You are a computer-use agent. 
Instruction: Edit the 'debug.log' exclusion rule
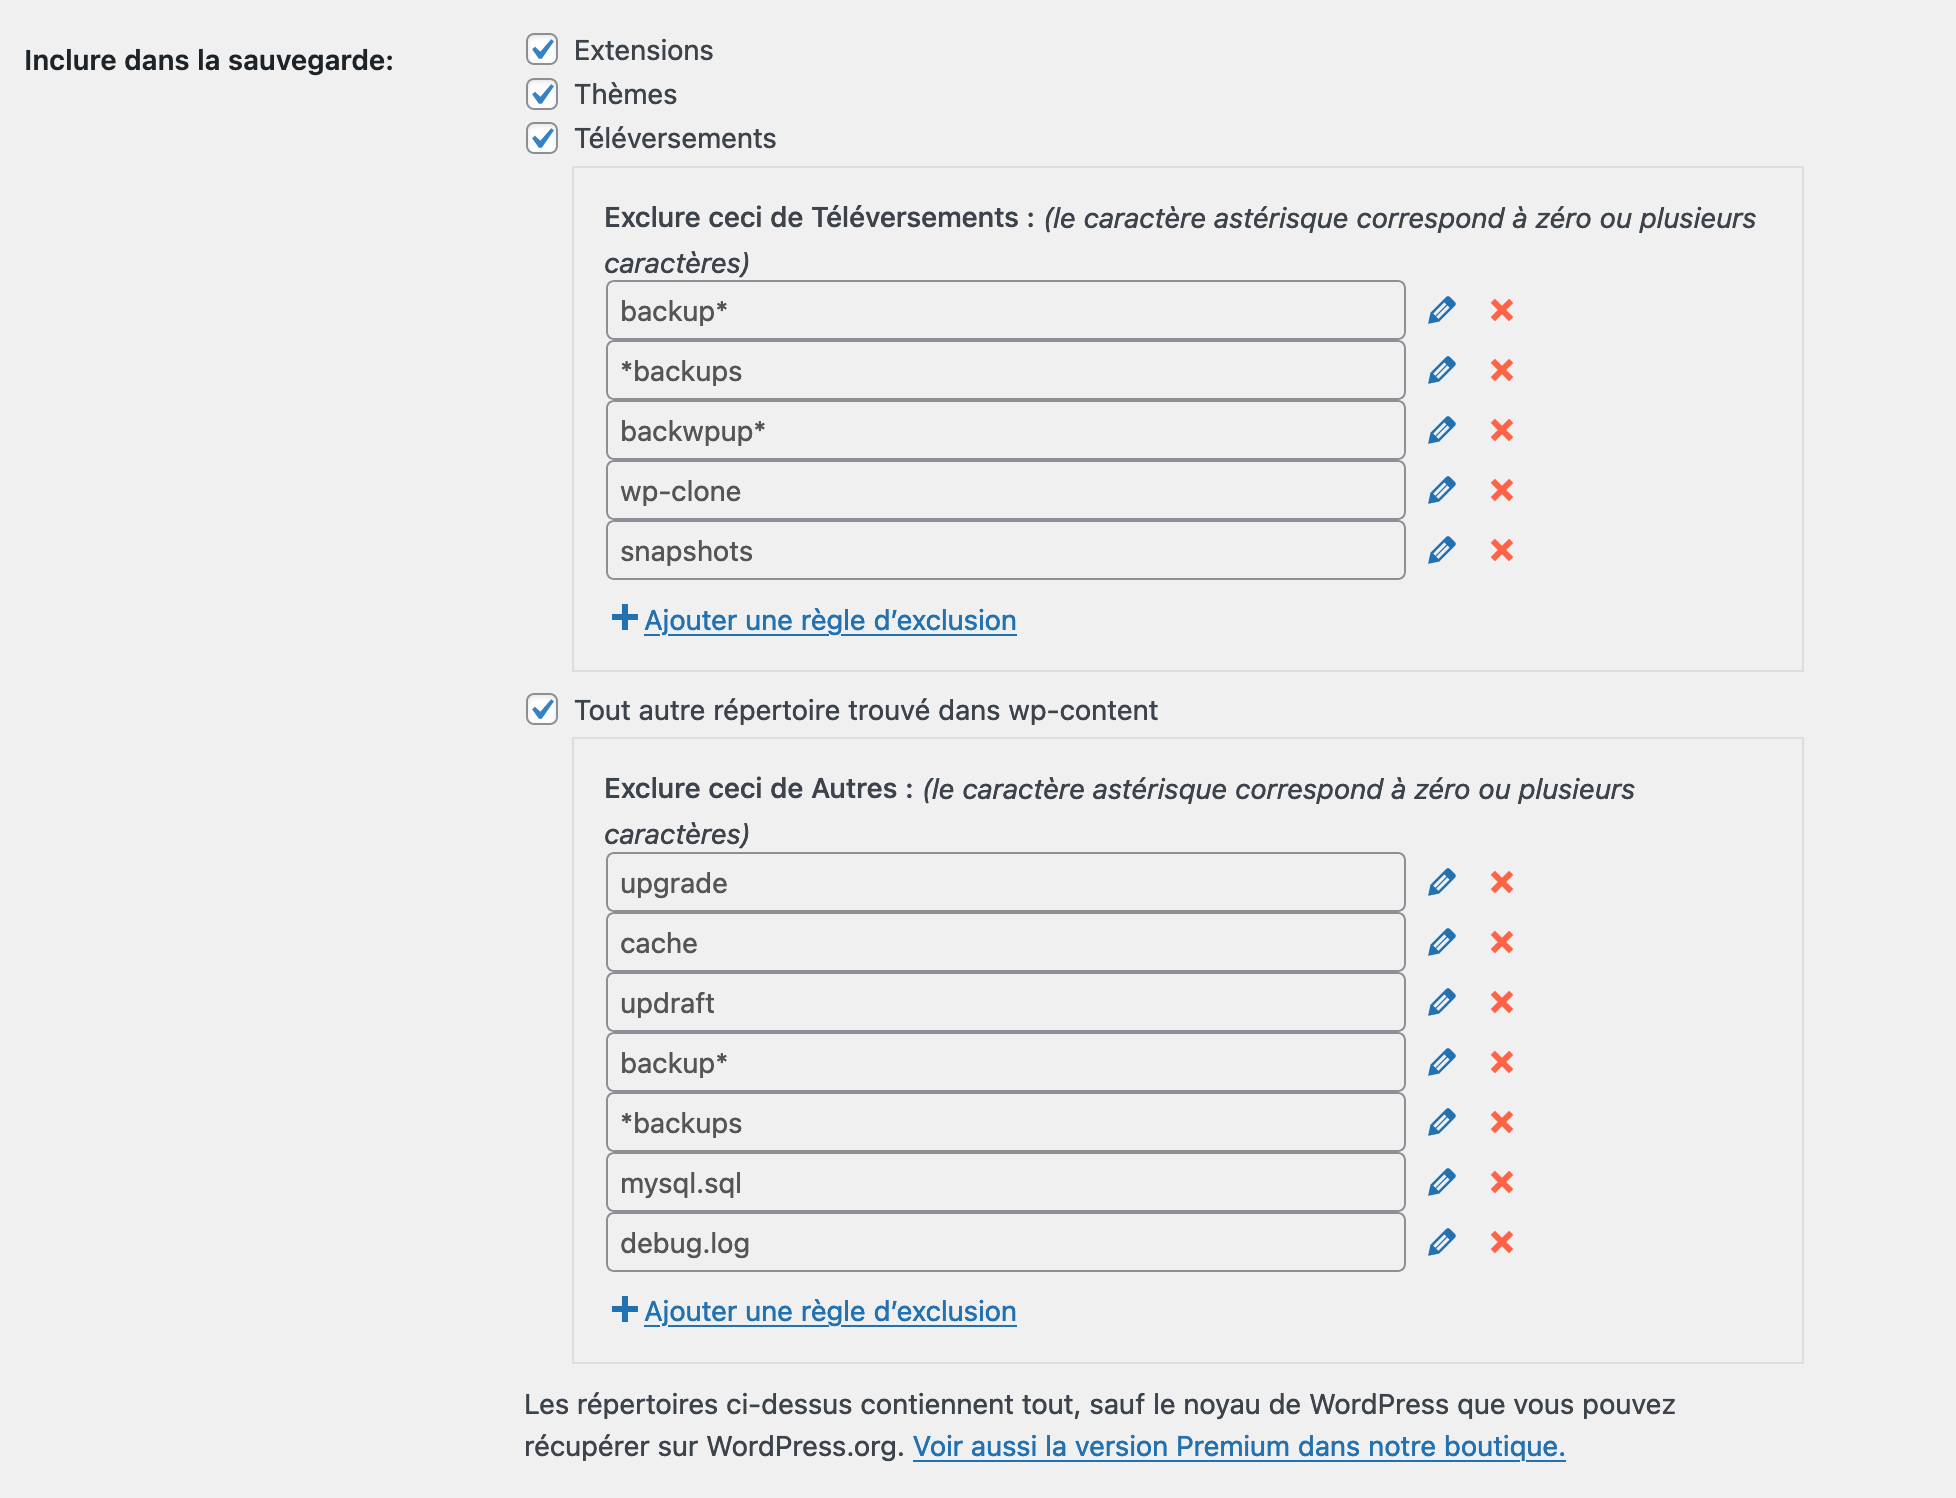[x=1441, y=1243]
